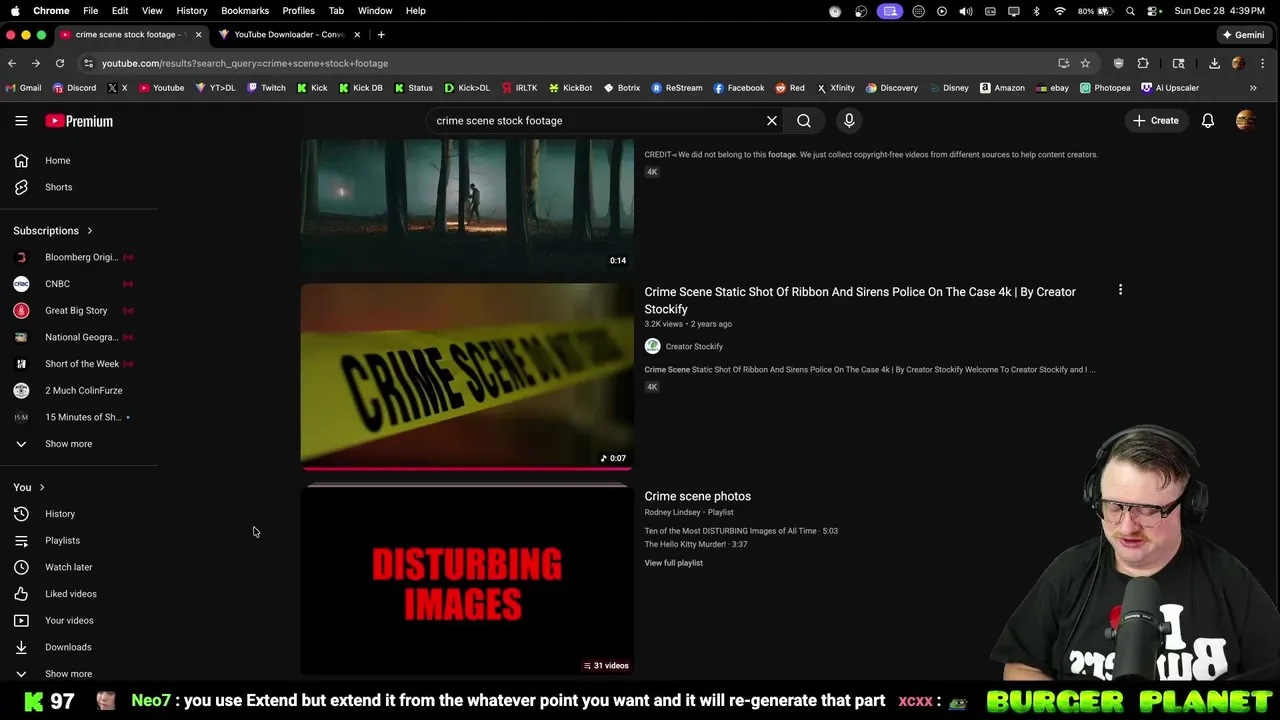
Task: Play the crime scene tape thumbnail
Action: [467, 376]
